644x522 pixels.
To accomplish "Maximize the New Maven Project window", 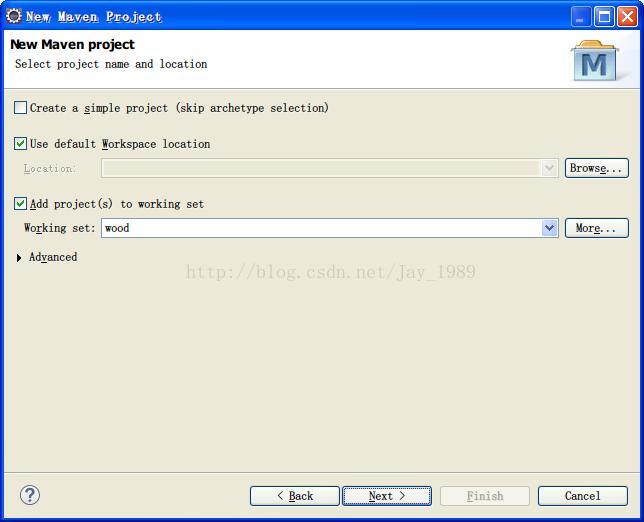I will pos(605,17).
